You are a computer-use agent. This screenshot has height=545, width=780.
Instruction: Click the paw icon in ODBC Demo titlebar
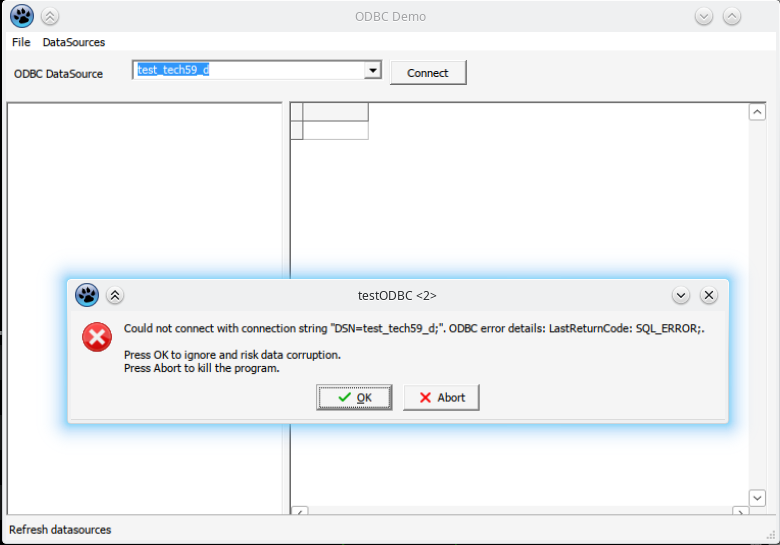coord(22,16)
